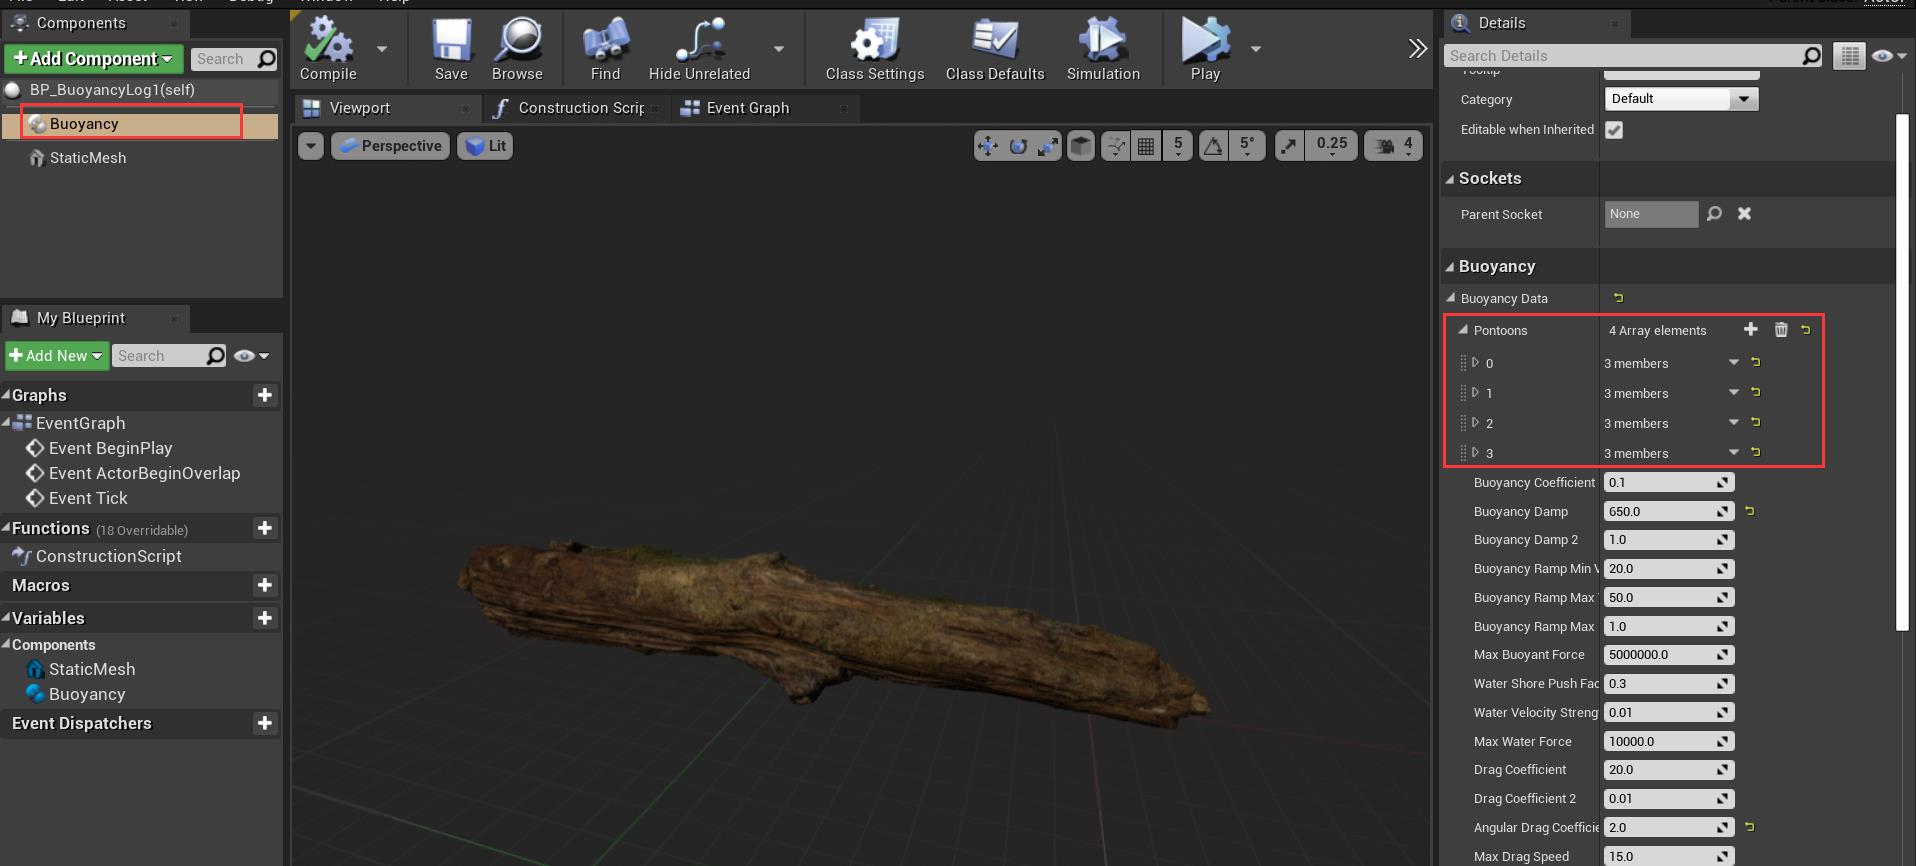
Task: Open Details view options eye icon
Action: [x=1889, y=56]
